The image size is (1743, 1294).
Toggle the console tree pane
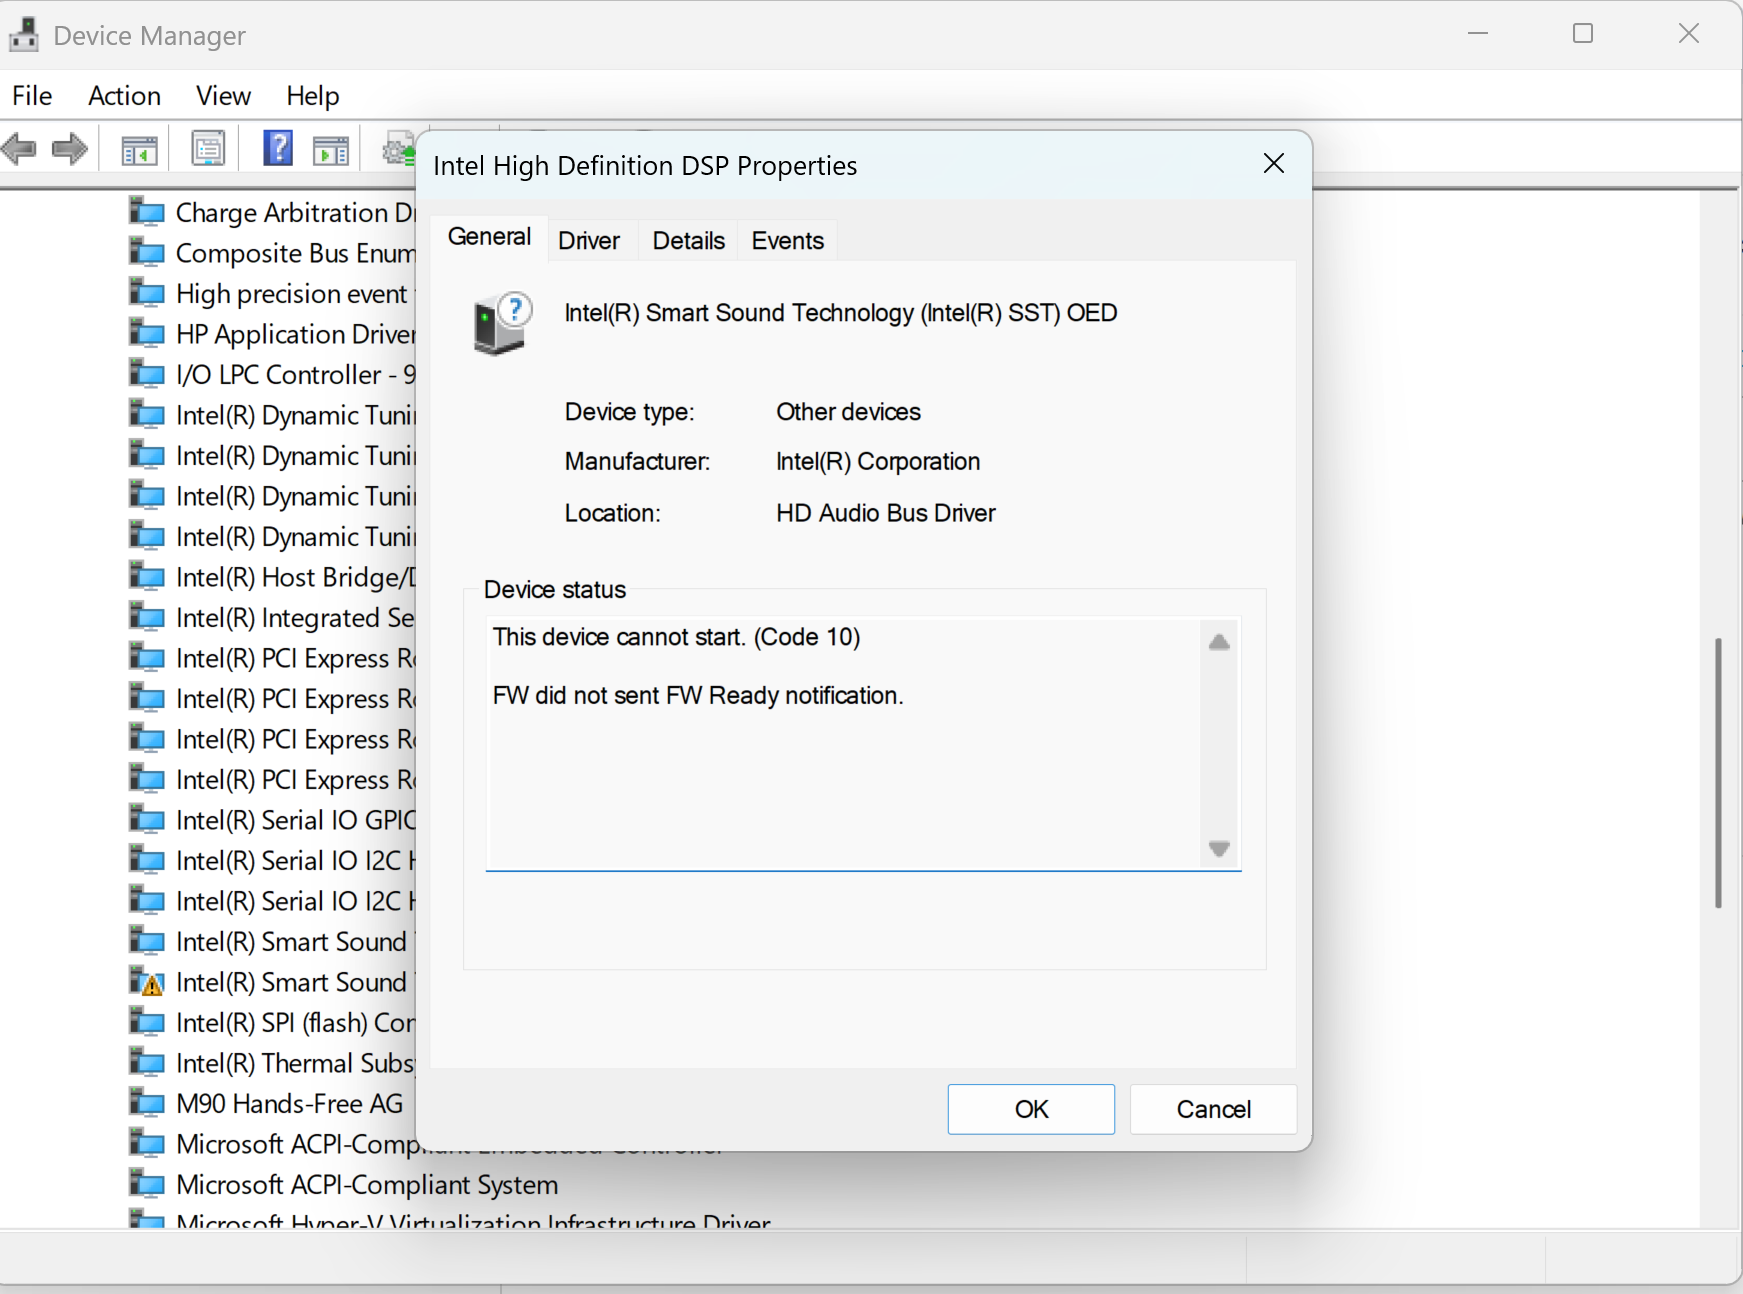pos(138,148)
